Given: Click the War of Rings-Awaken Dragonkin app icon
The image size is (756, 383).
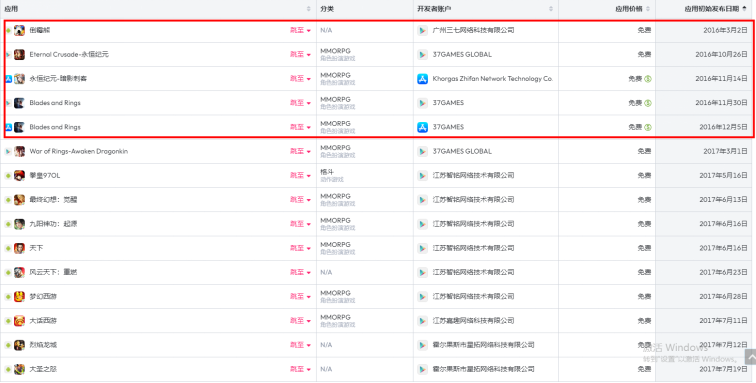Looking at the screenshot, I should pyautogui.click(x=19, y=151).
